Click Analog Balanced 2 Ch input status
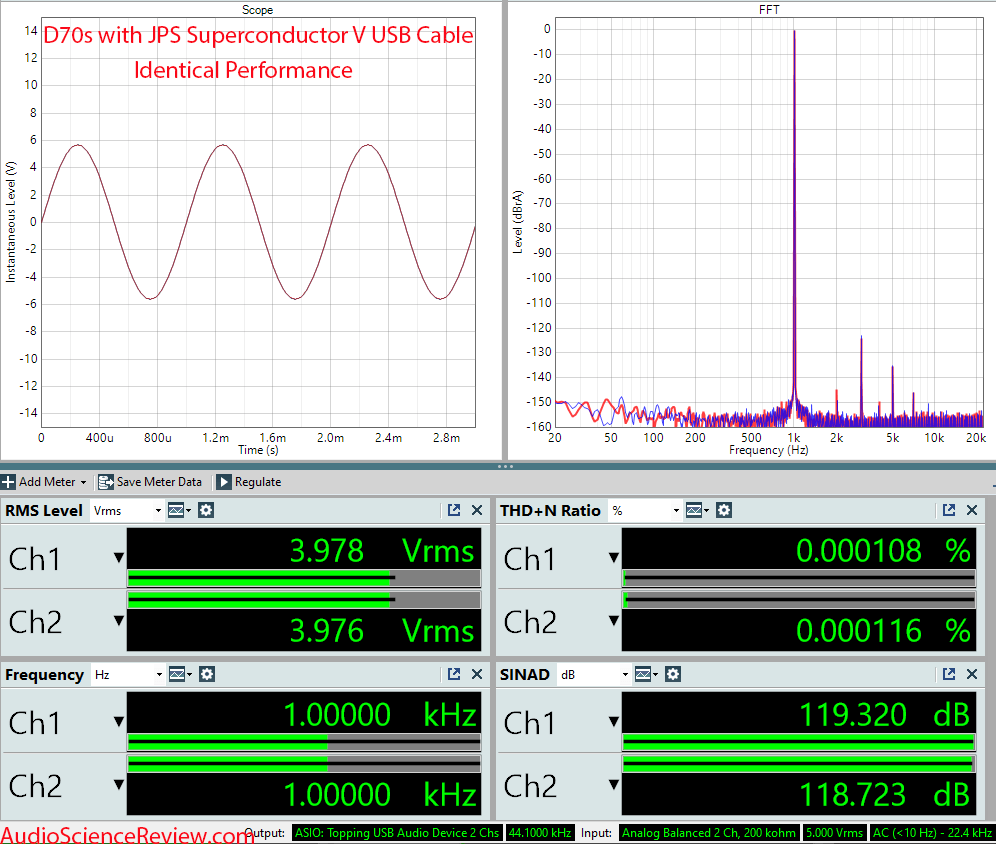 pos(709,833)
